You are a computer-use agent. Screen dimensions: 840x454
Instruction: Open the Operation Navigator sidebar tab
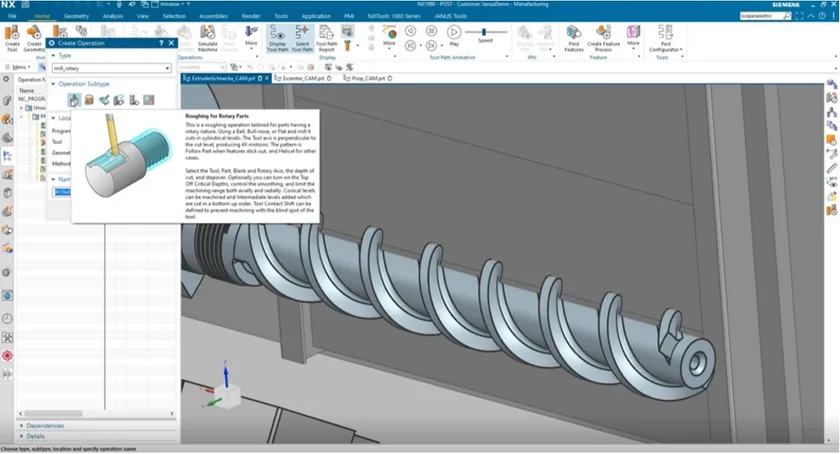[7, 157]
